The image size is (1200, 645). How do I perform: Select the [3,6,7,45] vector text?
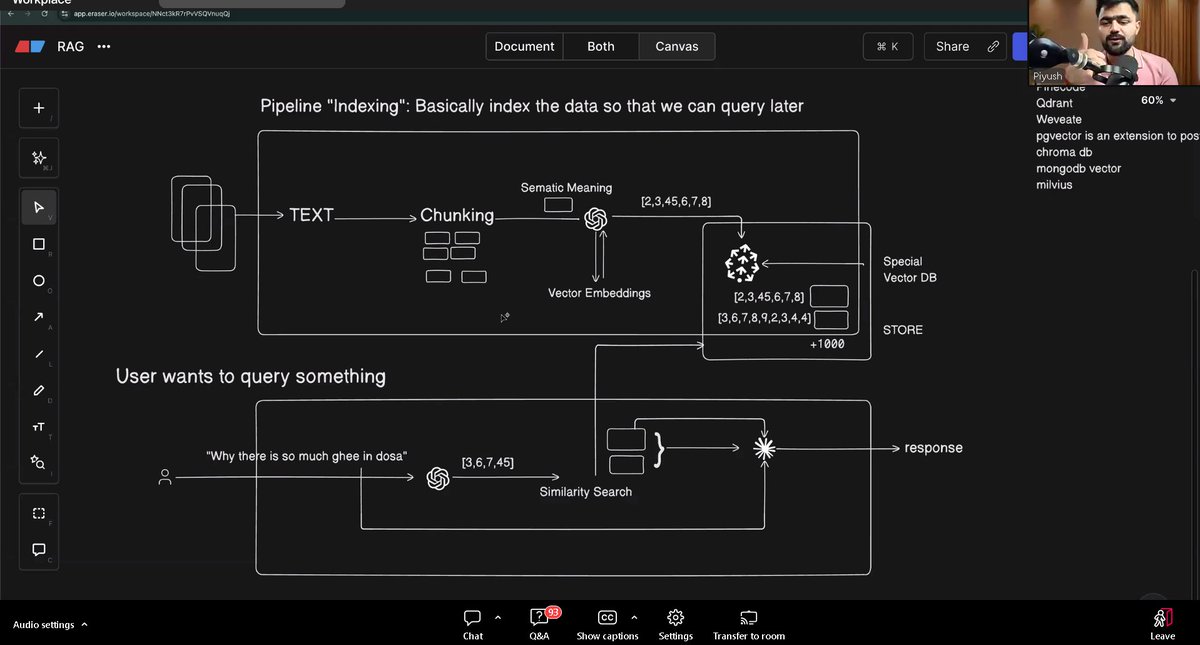coord(488,462)
